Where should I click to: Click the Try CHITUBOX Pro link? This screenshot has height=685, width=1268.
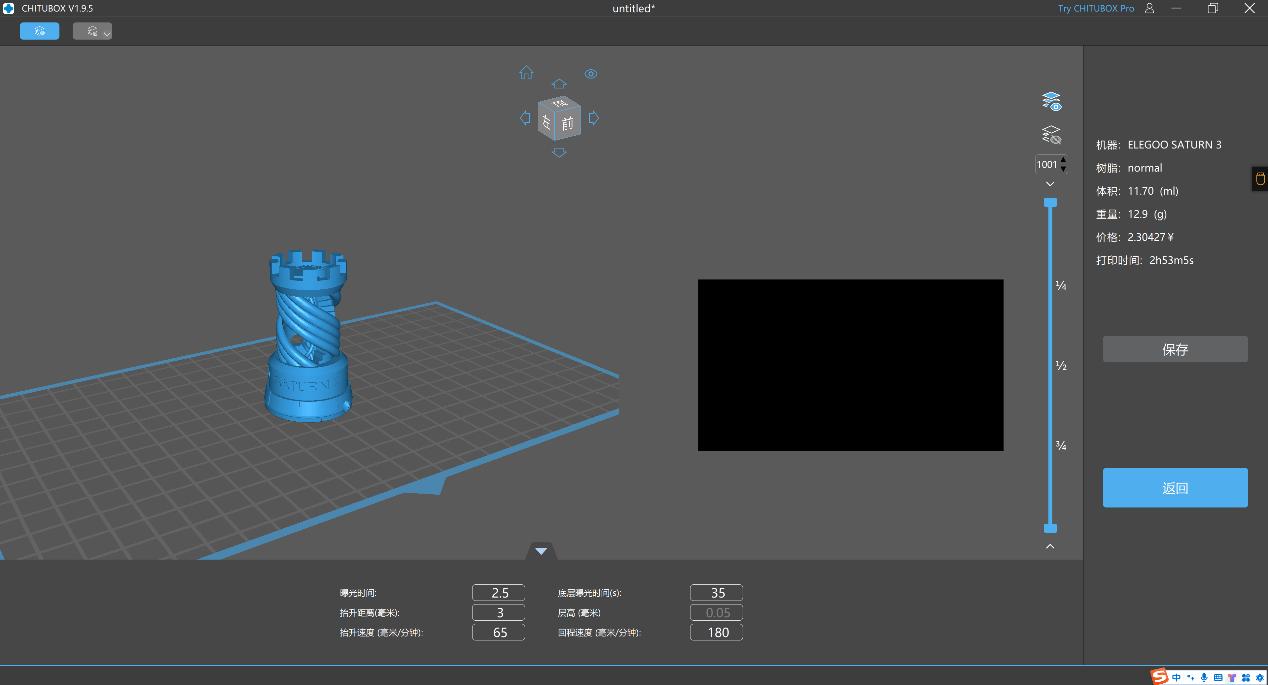(1096, 8)
